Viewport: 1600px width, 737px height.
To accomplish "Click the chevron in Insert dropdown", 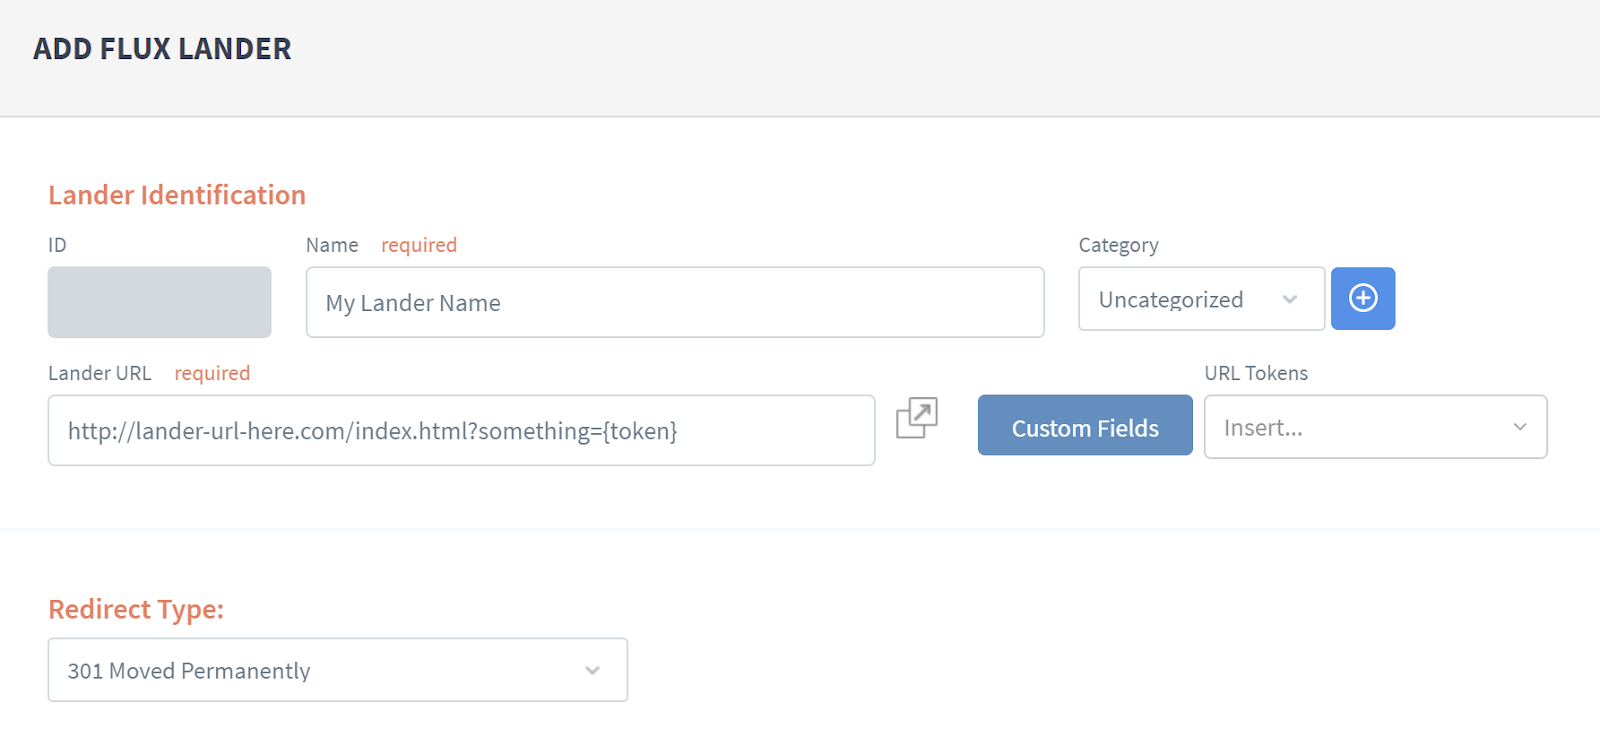I will 1520,427.
